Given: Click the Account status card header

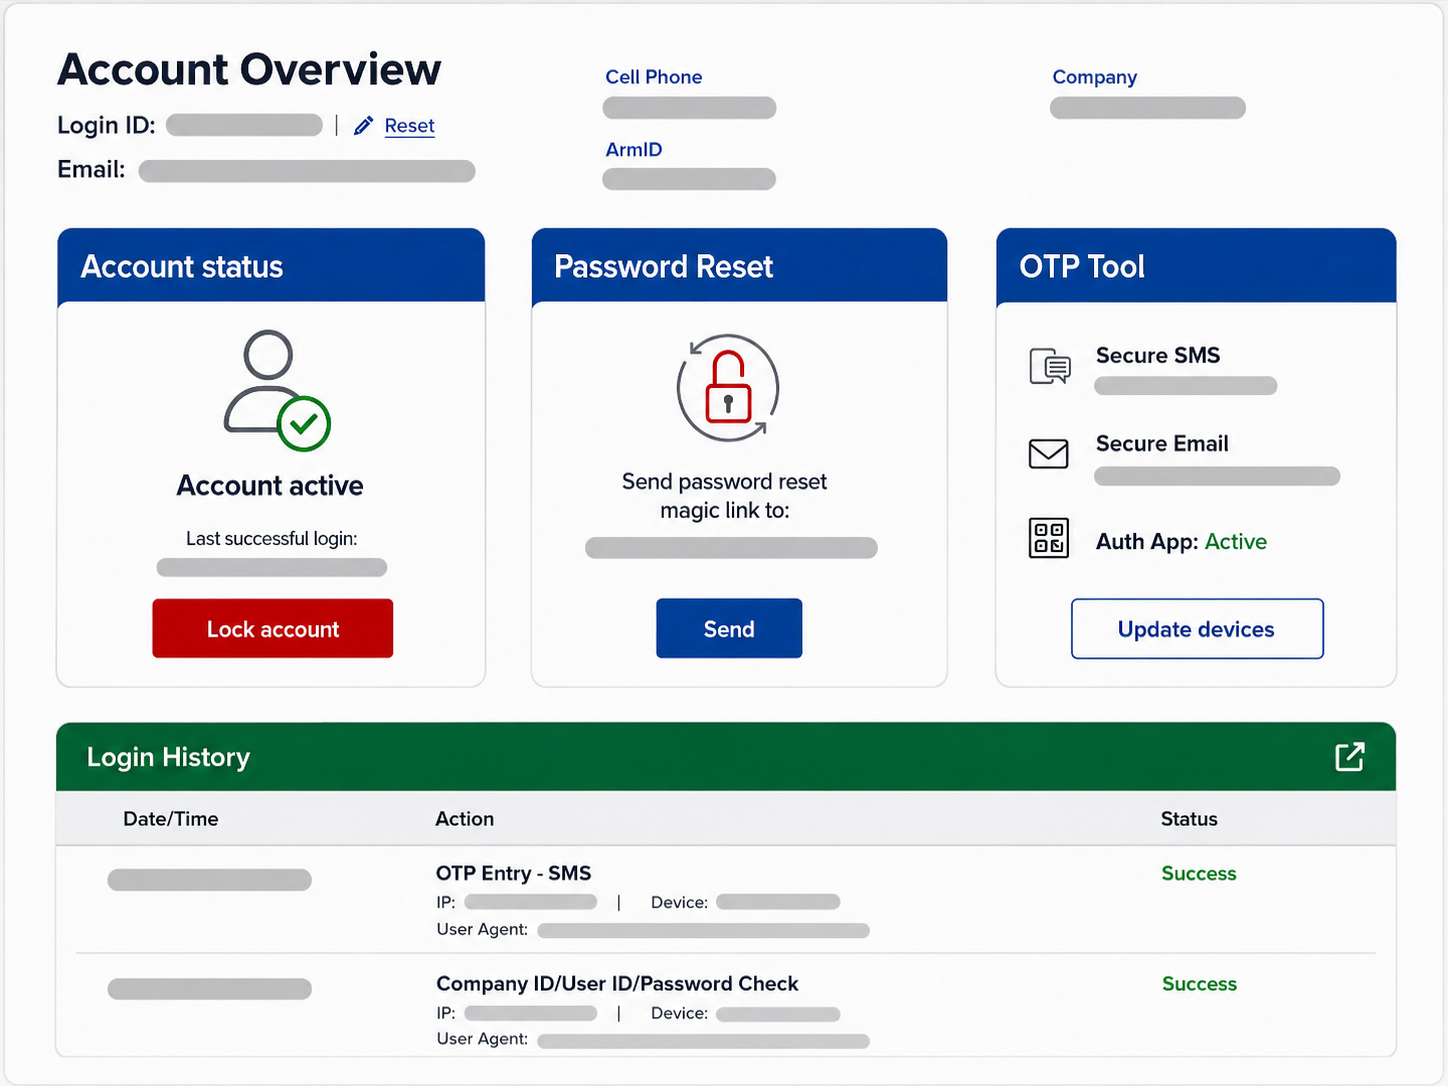Looking at the screenshot, I should click(x=271, y=266).
